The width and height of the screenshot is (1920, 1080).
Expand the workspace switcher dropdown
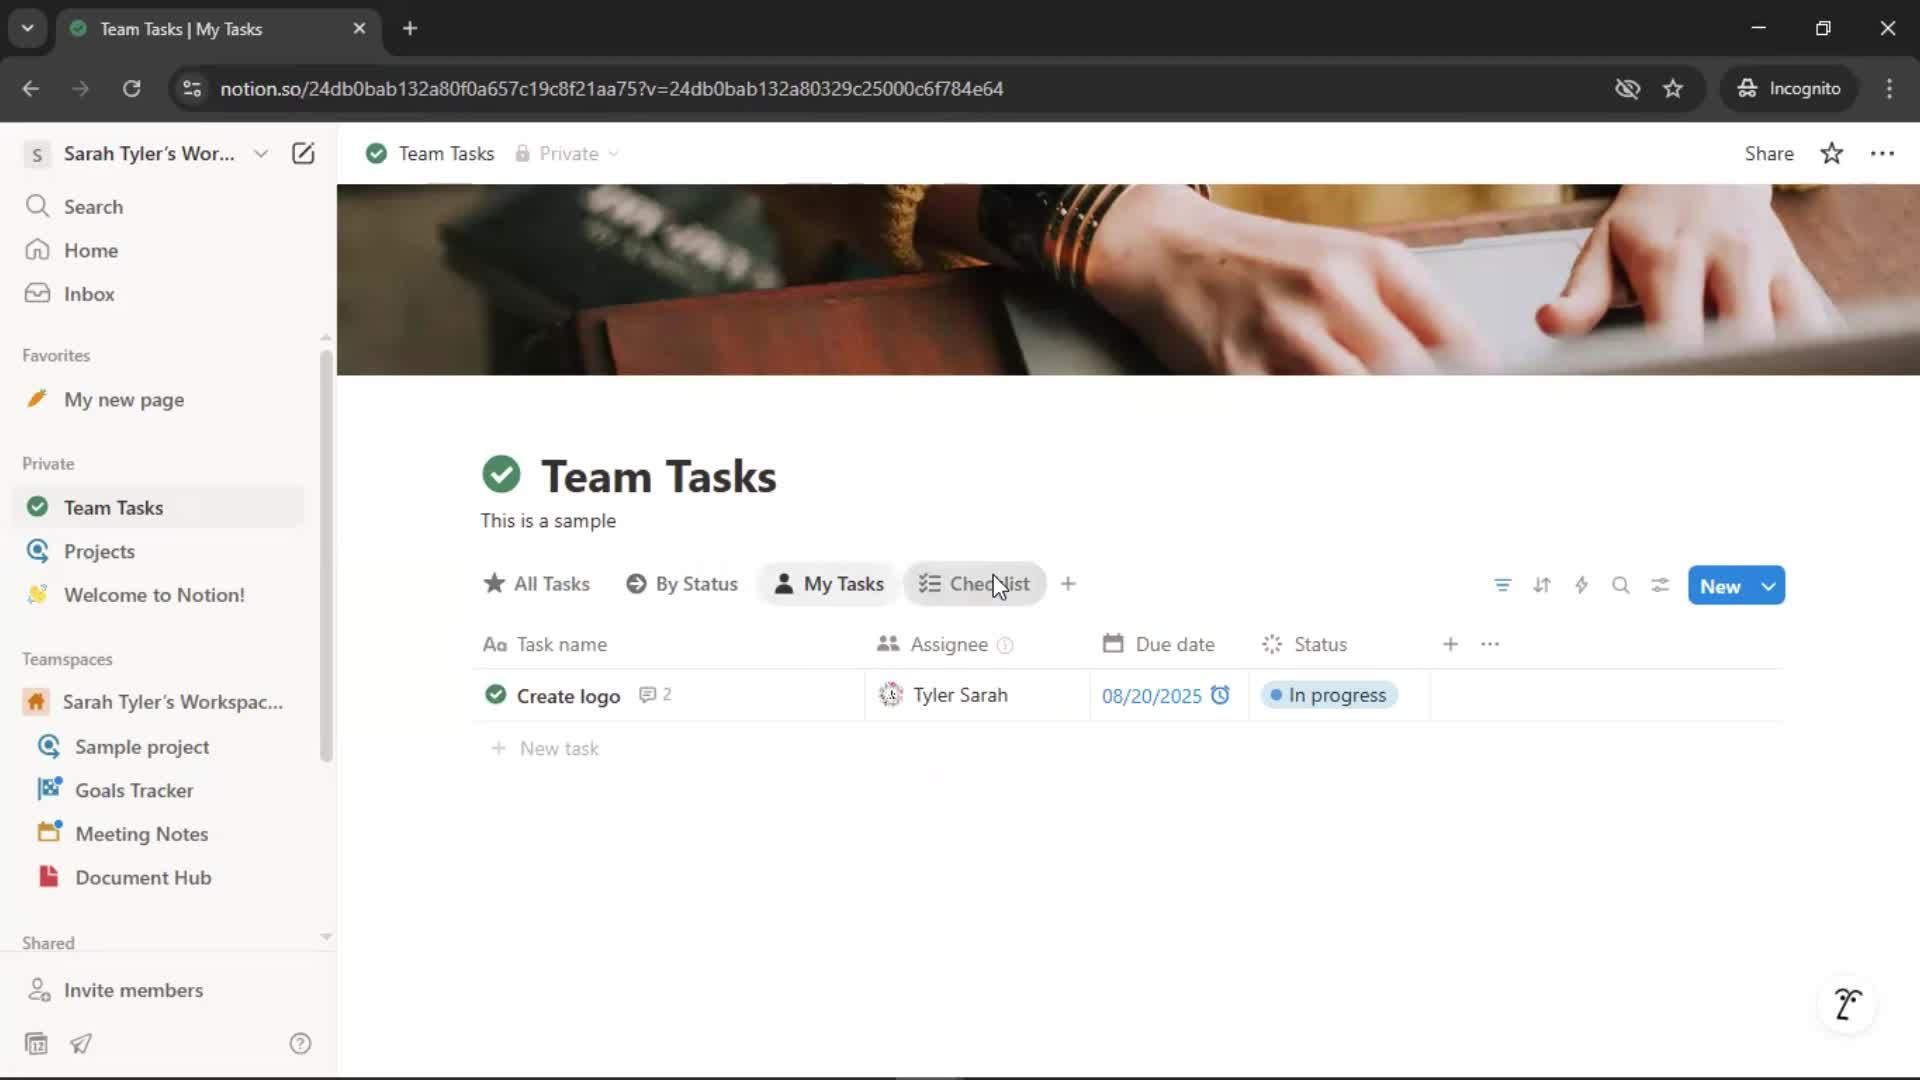[260, 153]
